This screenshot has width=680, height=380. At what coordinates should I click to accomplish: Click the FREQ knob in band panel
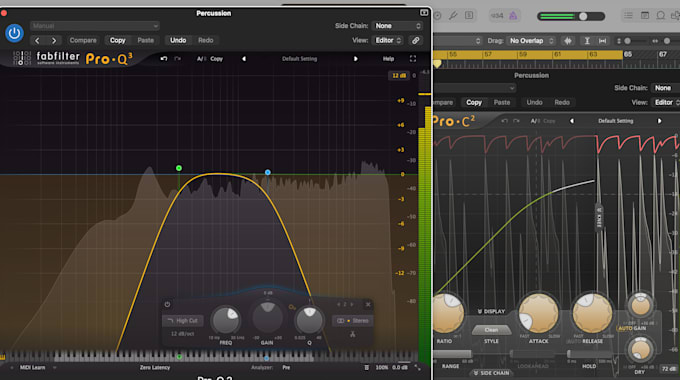pyautogui.click(x=226, y=321)
